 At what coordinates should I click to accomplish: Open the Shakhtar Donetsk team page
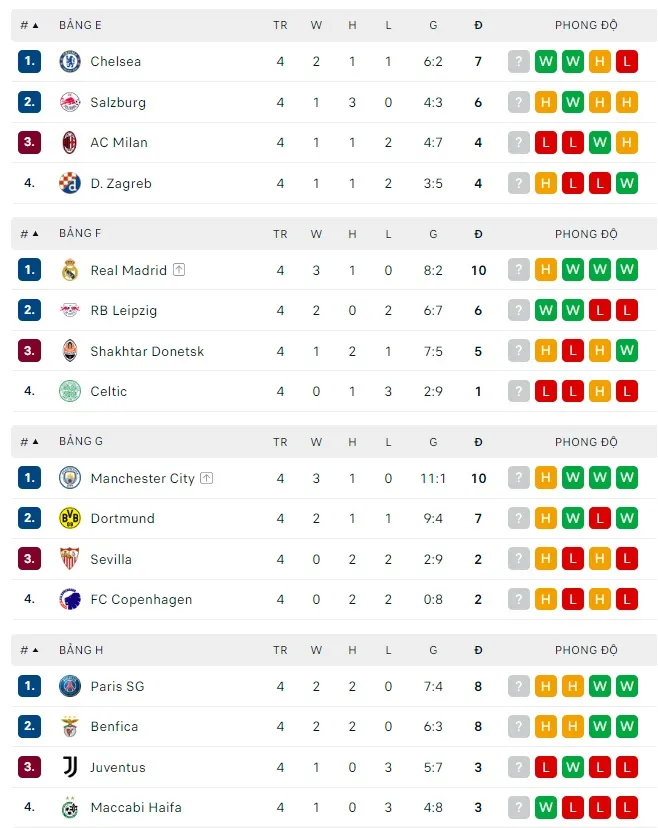147,351
